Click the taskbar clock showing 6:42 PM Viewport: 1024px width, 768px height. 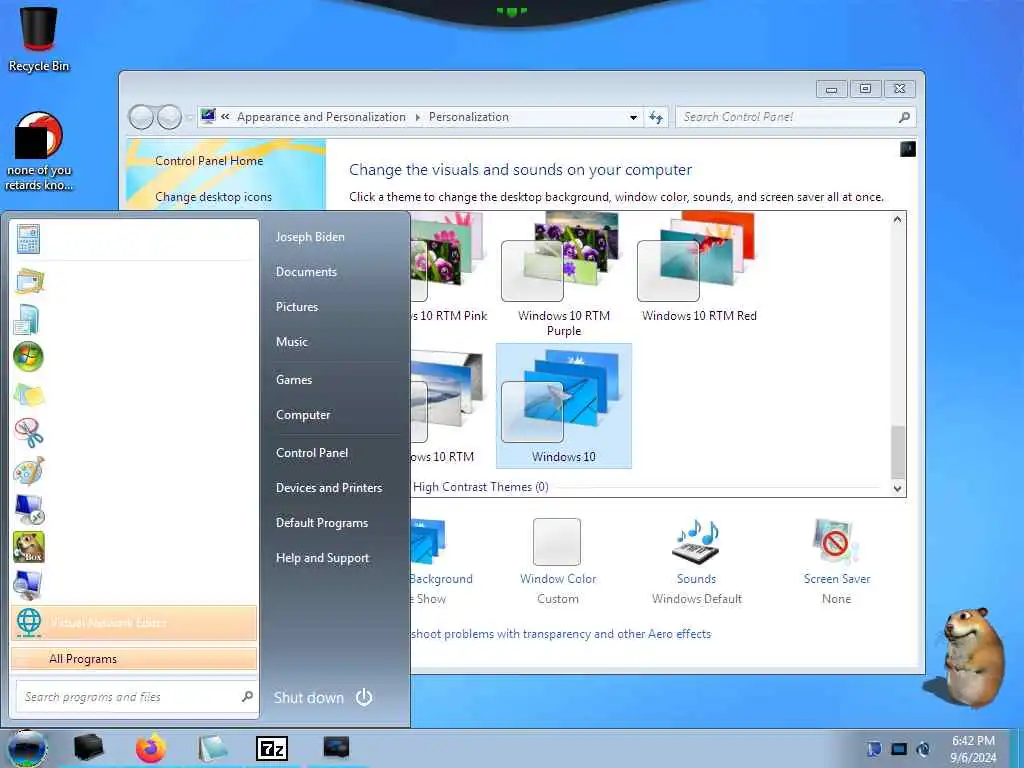(973, 749)
